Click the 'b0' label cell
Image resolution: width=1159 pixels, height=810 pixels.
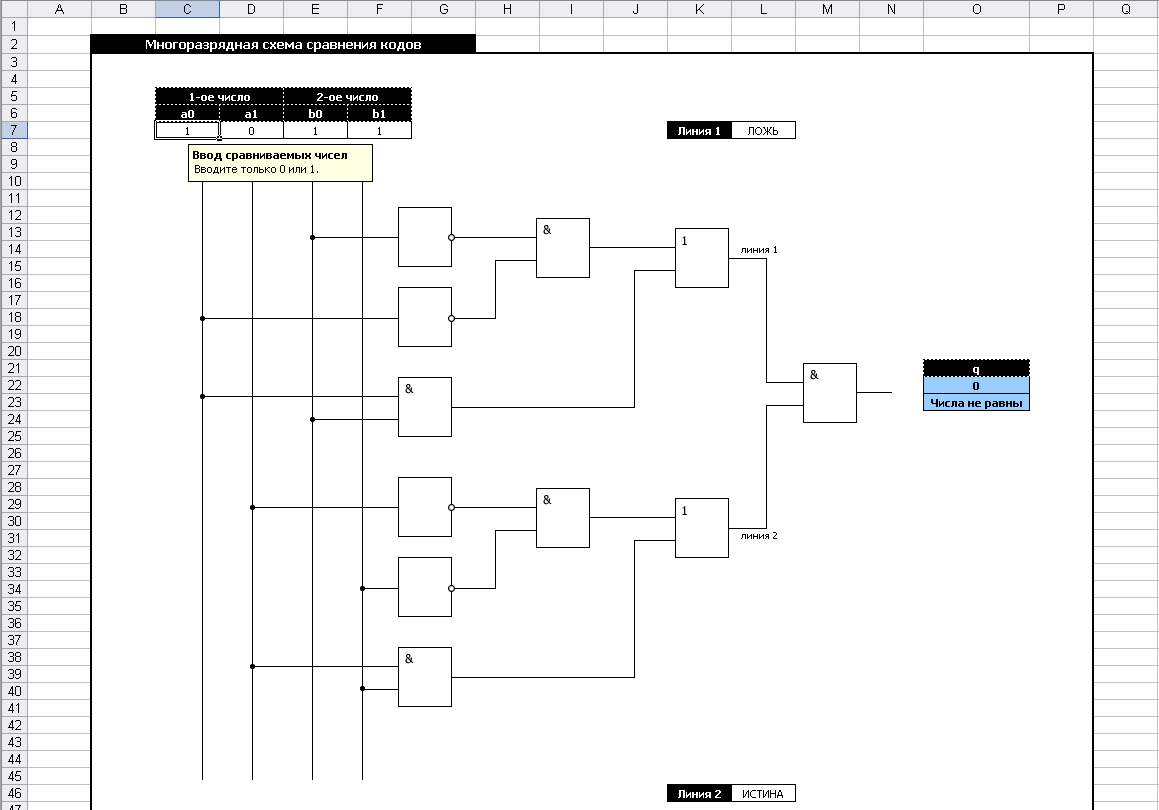click(x=316, y=114)
